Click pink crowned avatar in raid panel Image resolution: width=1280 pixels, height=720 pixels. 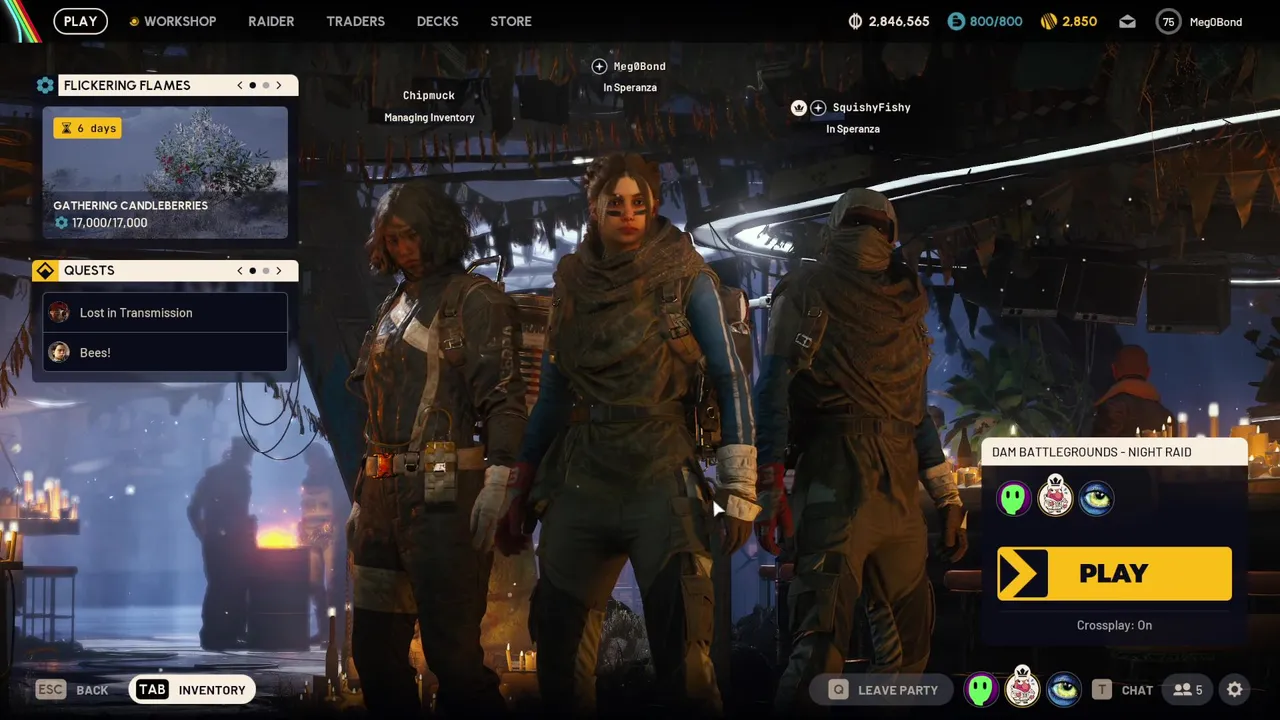click(1055, 496)
